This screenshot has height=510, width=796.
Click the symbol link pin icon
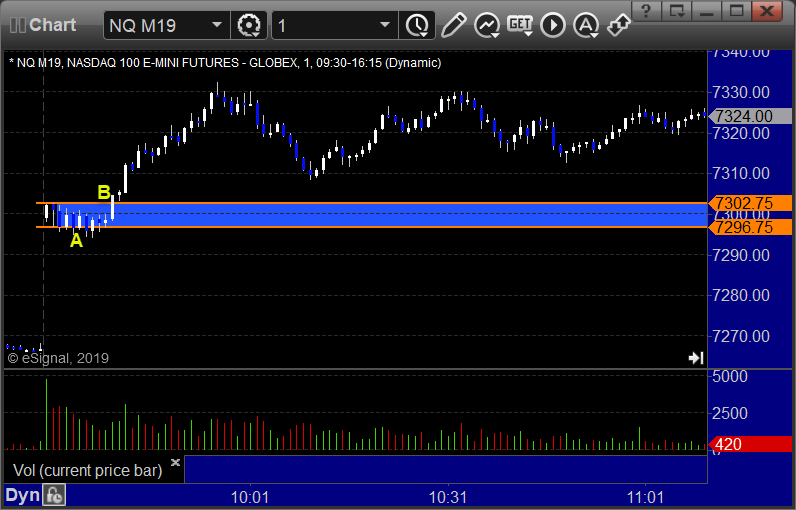619,25
